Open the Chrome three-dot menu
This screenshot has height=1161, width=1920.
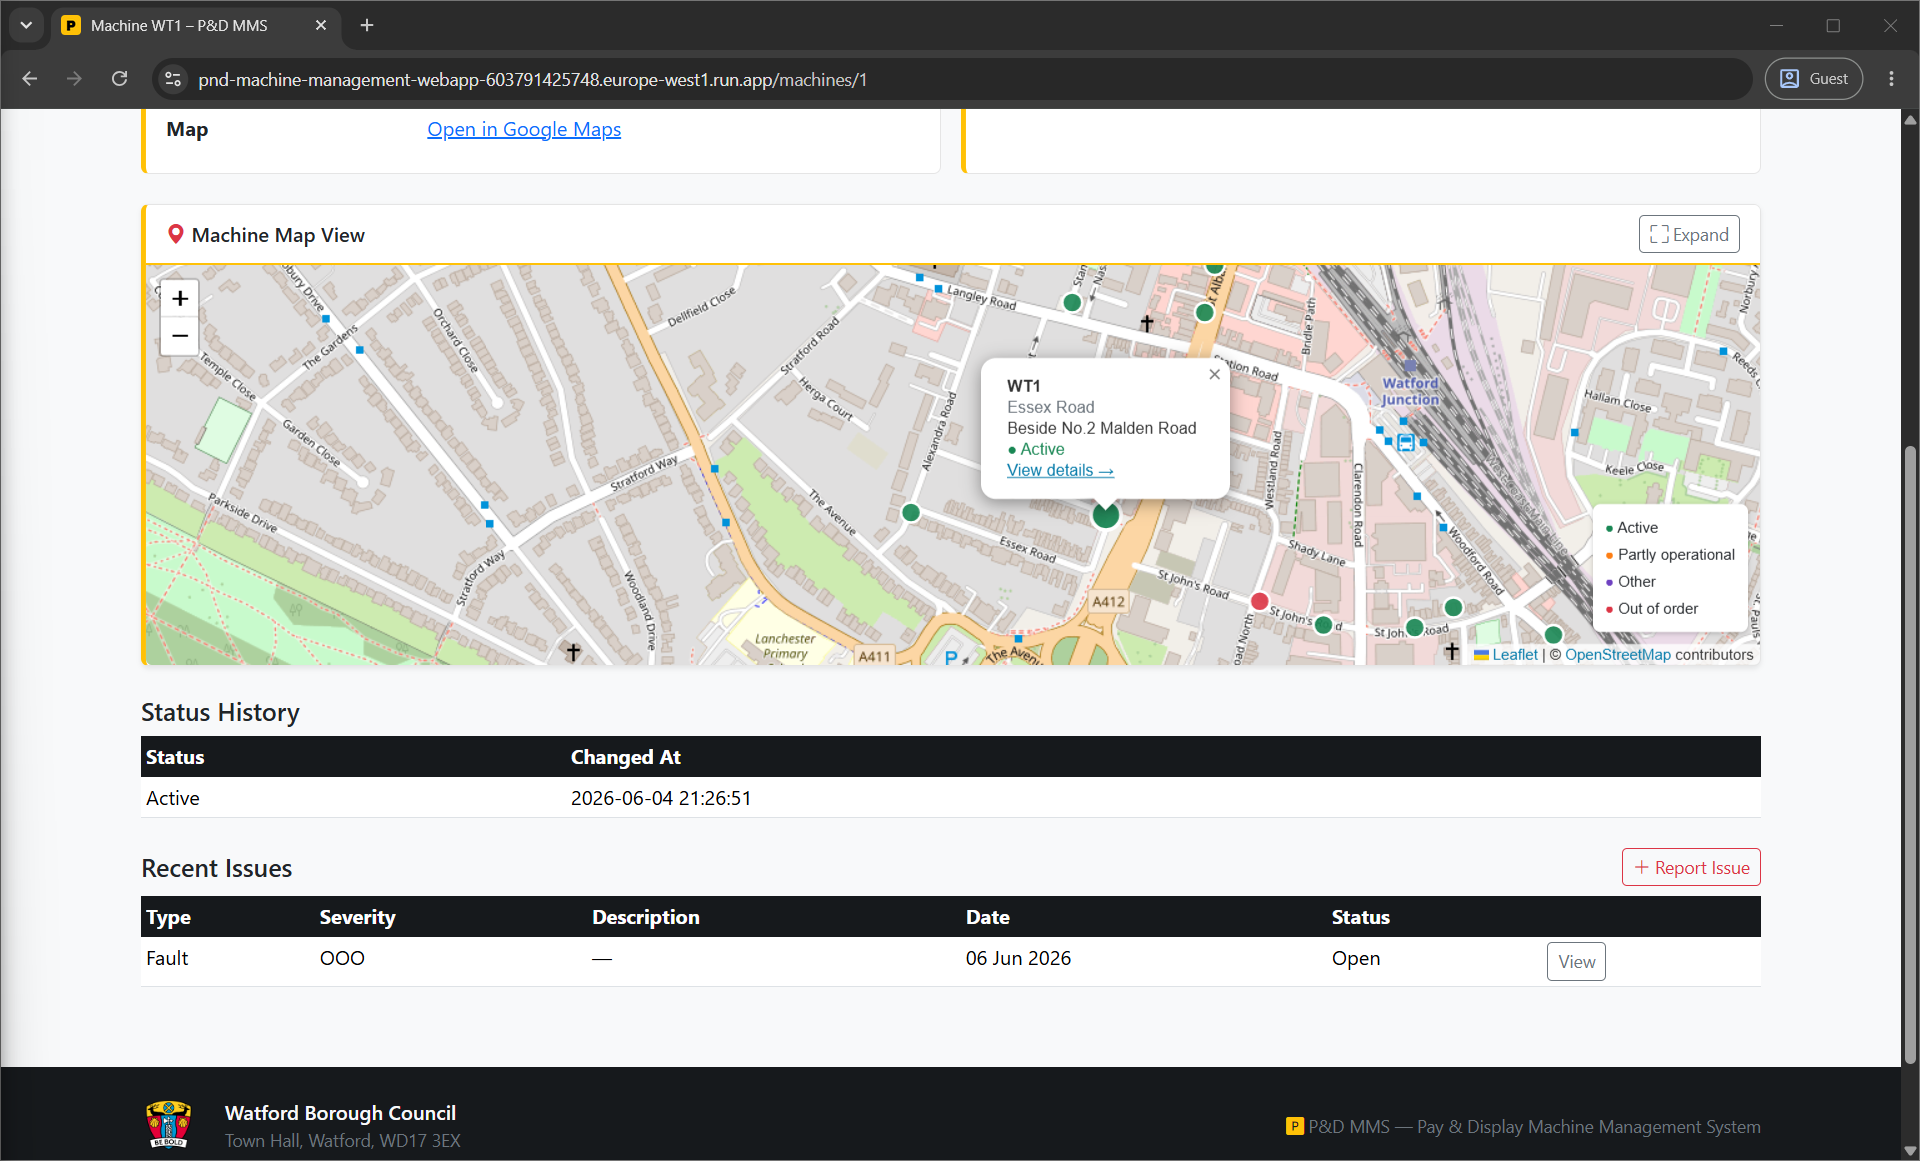1891,79
